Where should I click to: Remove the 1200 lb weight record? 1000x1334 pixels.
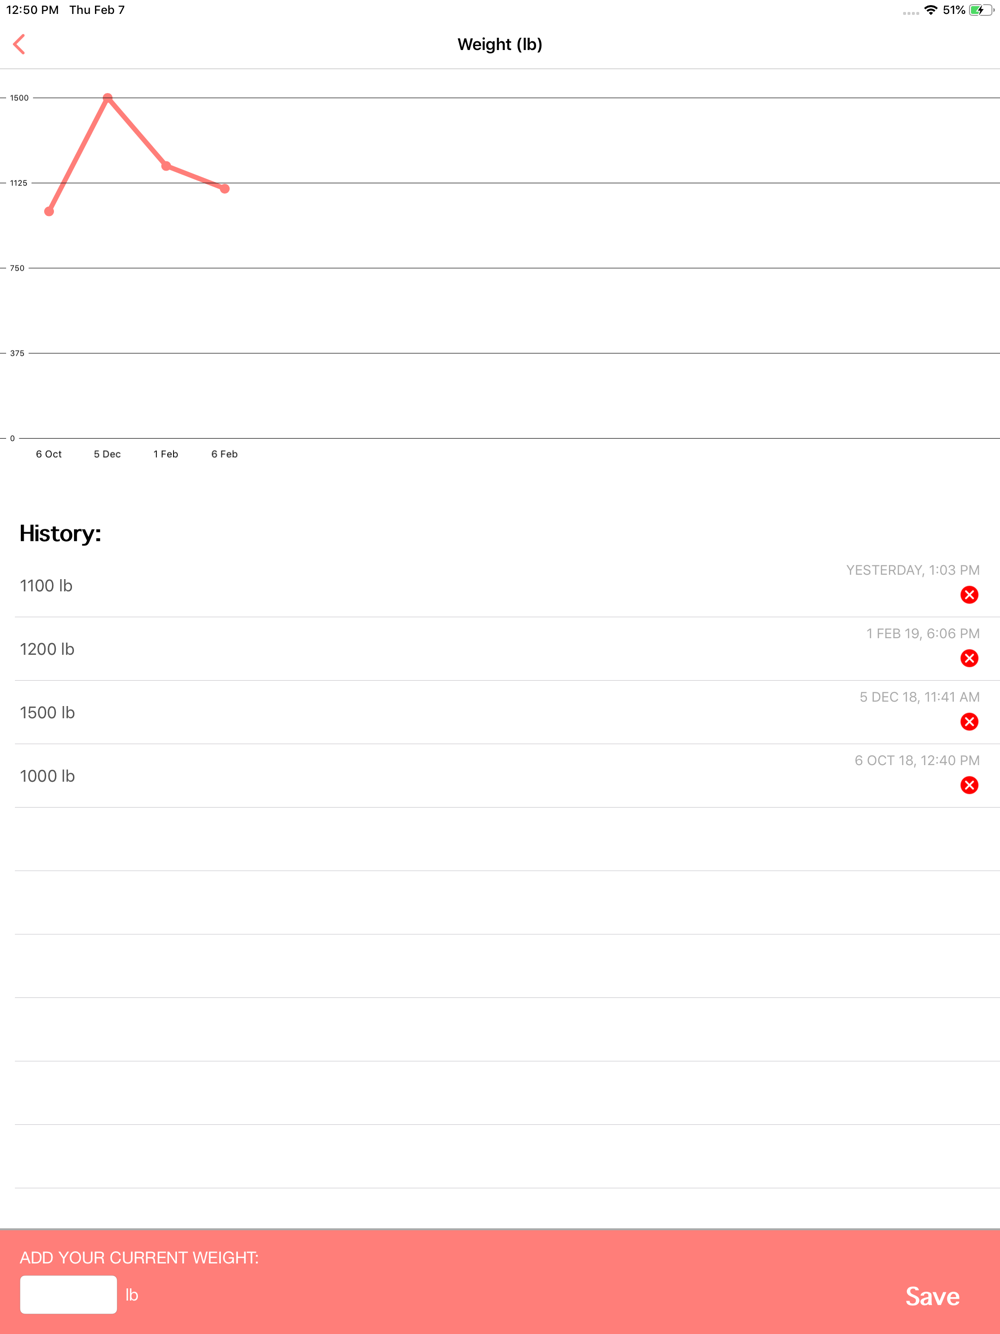pos(969,658)
